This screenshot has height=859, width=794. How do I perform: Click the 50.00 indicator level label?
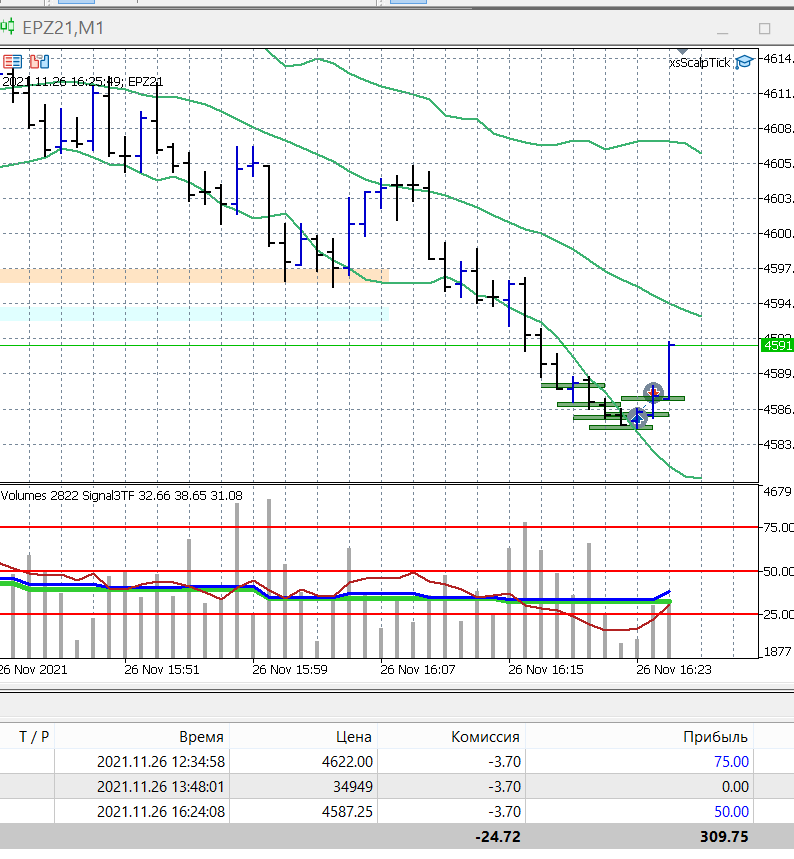tap(778, 571)
